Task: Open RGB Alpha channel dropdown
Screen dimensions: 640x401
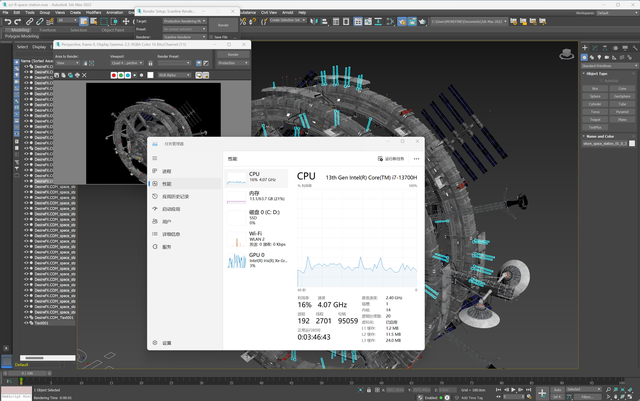Action: pos(174,75)
